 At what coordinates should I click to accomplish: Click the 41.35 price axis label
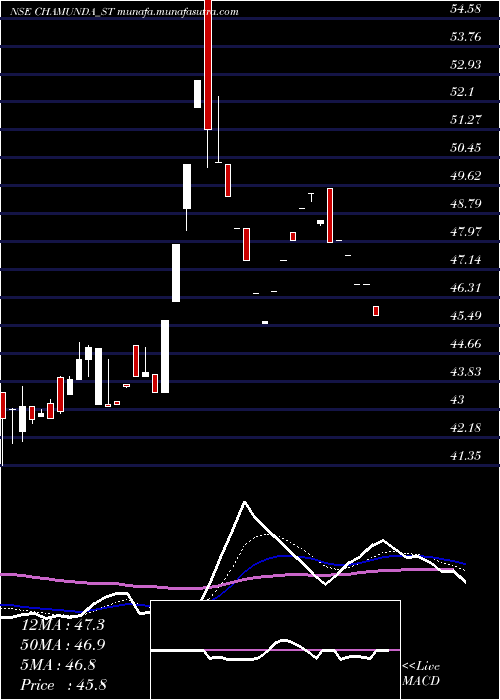tap(466, 456)
